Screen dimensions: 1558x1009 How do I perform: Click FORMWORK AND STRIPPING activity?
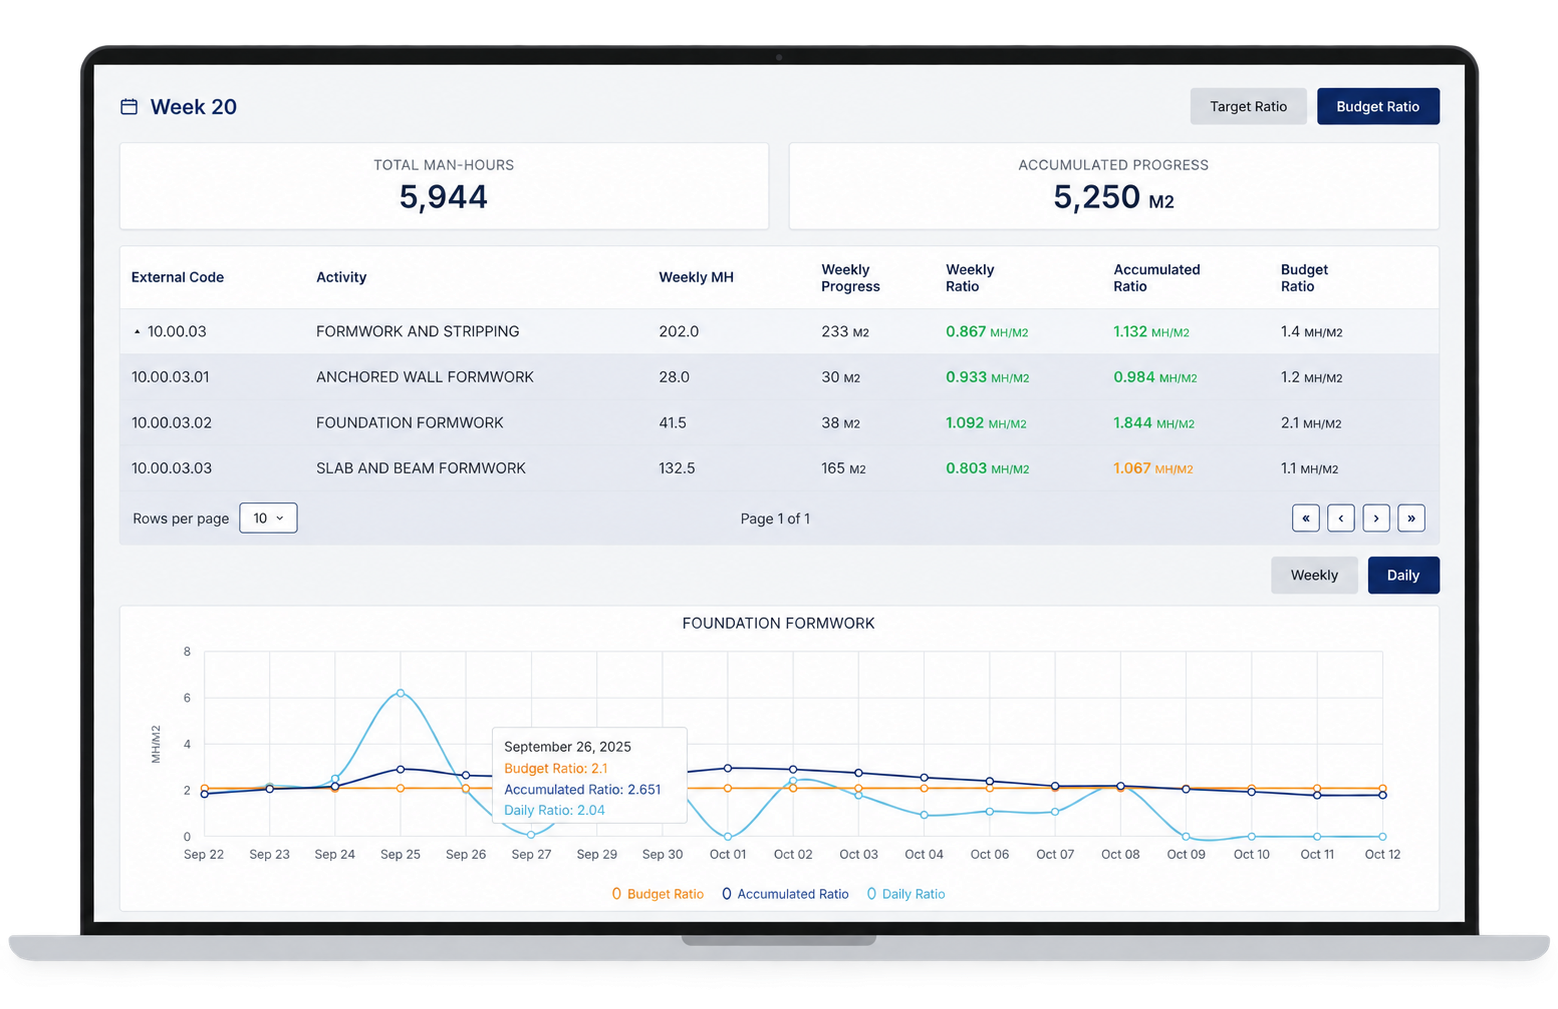(417, 331)
